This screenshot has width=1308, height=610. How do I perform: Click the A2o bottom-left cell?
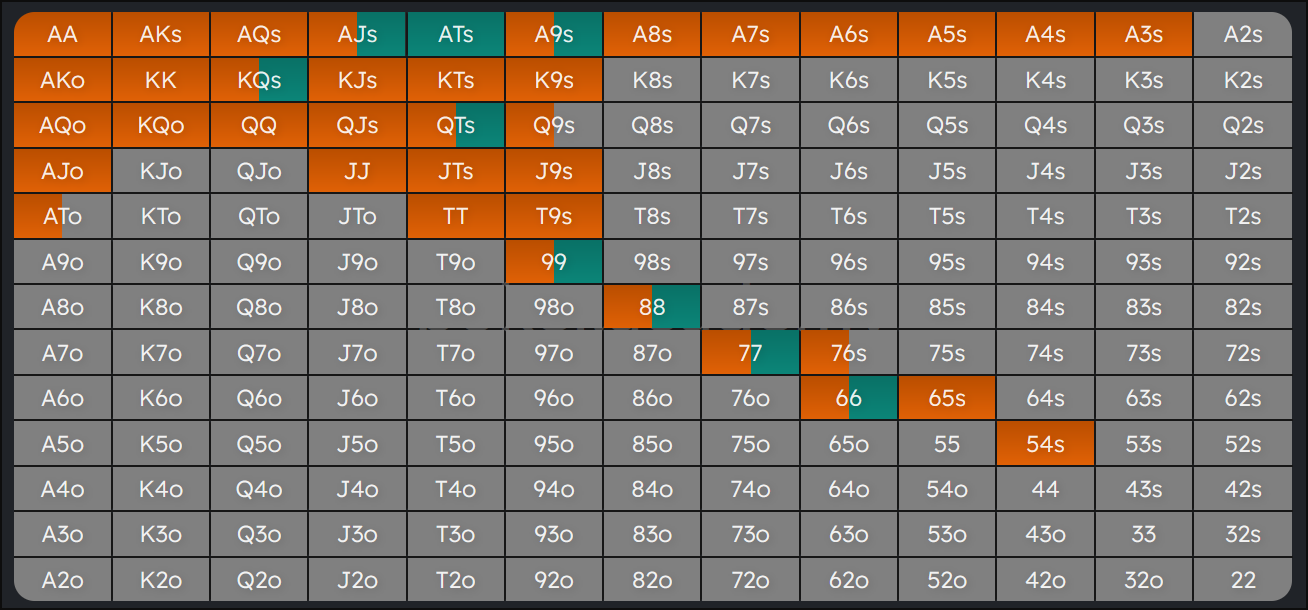62,580
